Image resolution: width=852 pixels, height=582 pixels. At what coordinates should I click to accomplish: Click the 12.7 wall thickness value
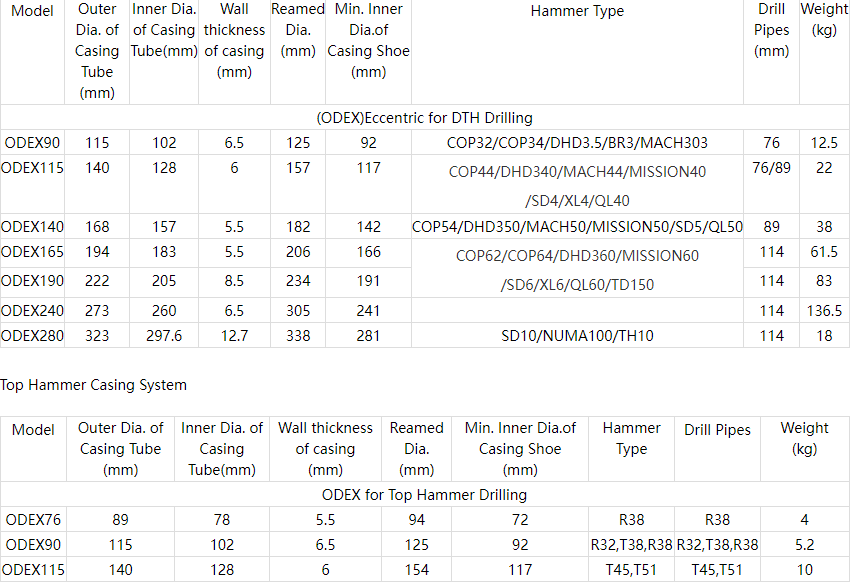[x=234, y=336]
